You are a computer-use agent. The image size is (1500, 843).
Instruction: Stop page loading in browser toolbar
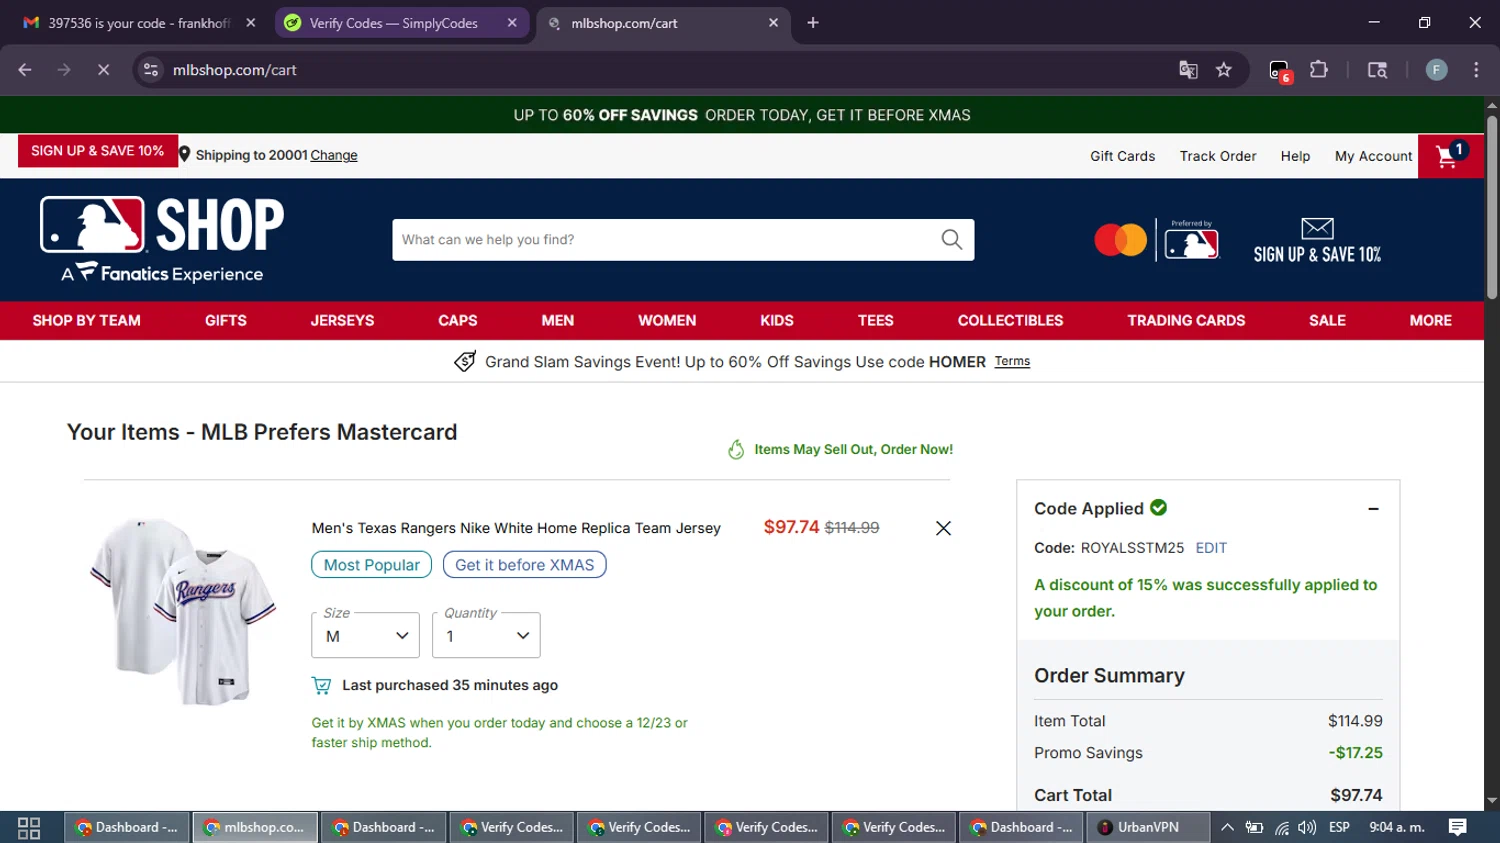(103, 70)
